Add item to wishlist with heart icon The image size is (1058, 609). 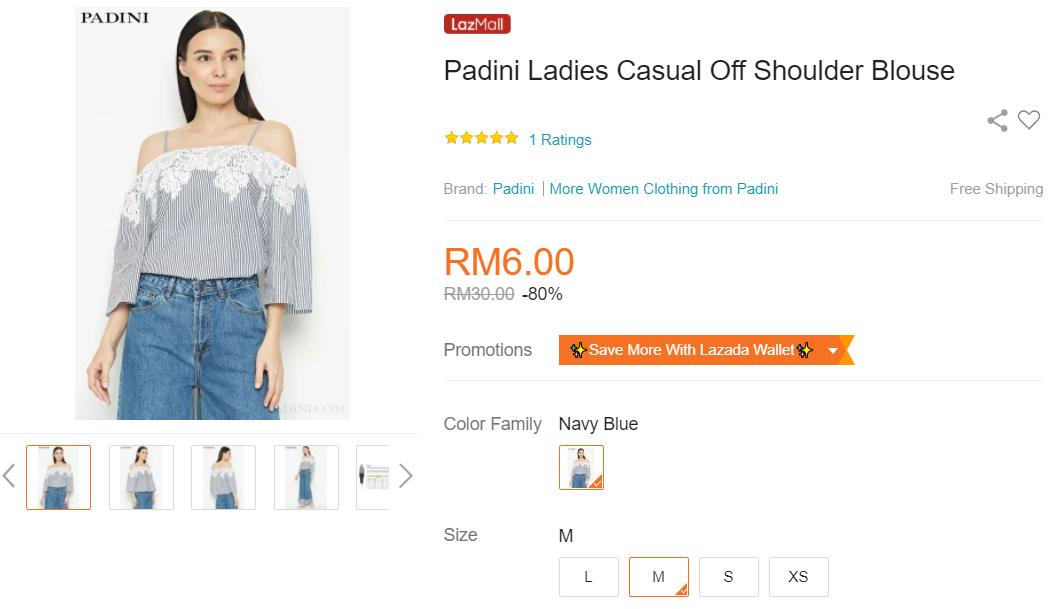pyautogui.click(x=1029, y=120)
